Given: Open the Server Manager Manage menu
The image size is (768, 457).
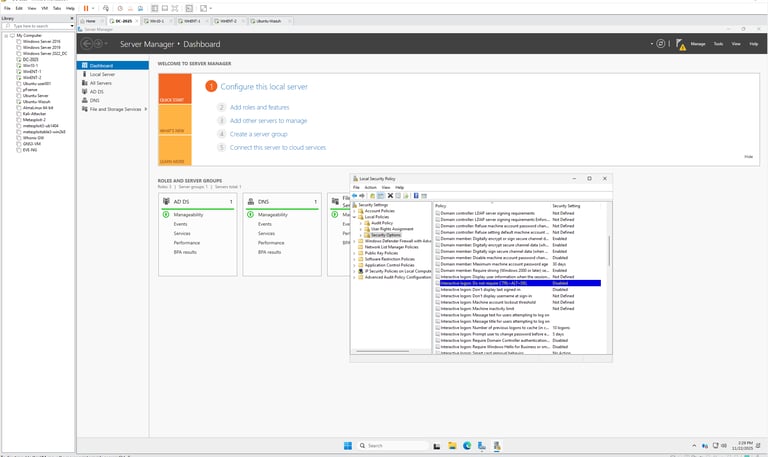Looking at the screenshot, I should point(698,44).
